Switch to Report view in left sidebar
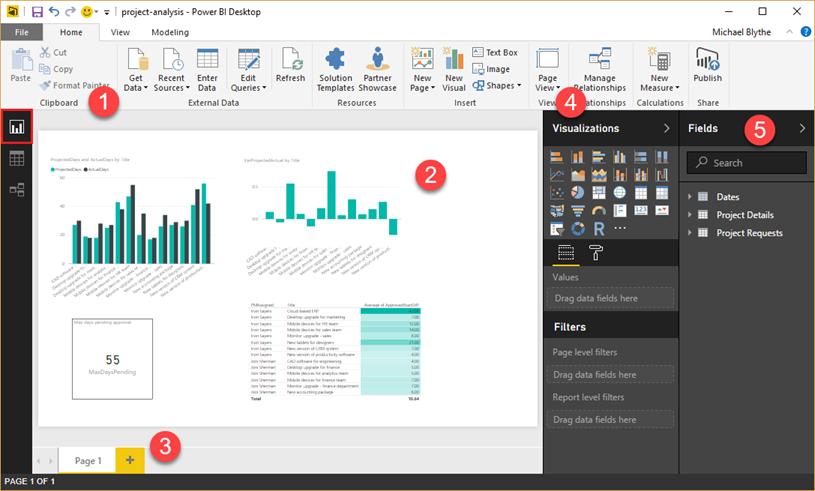 pyautogui.click(x=17, y=127)
